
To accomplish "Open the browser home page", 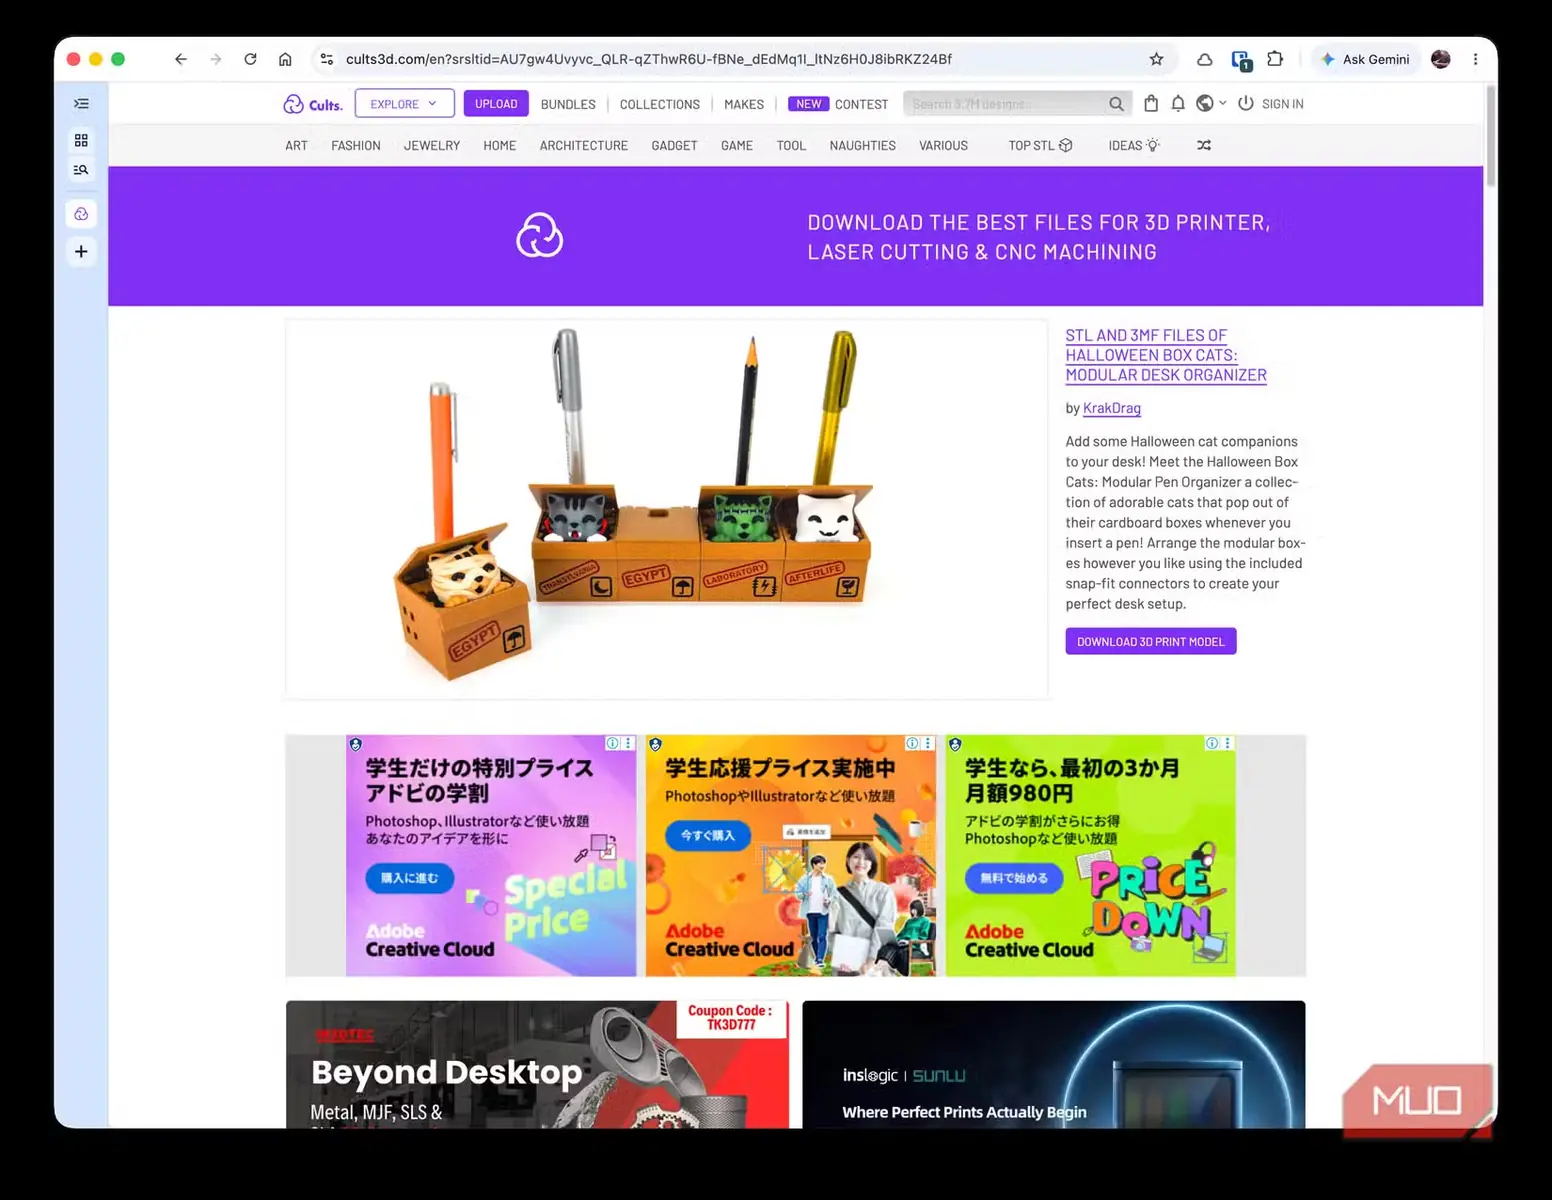I will coord(285,59).
